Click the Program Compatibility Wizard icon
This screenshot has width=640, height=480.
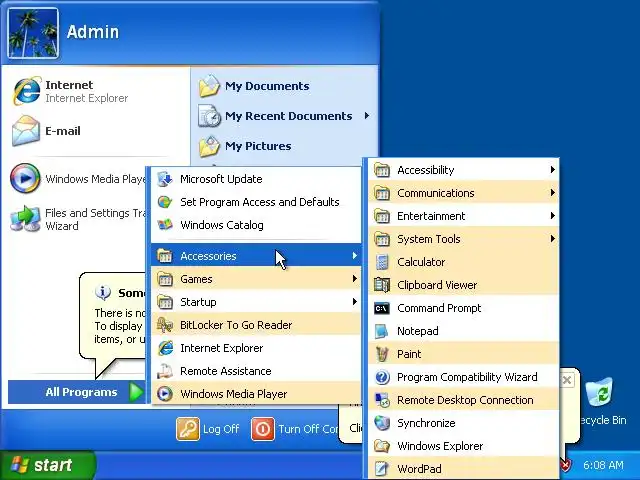click(382, 377)
